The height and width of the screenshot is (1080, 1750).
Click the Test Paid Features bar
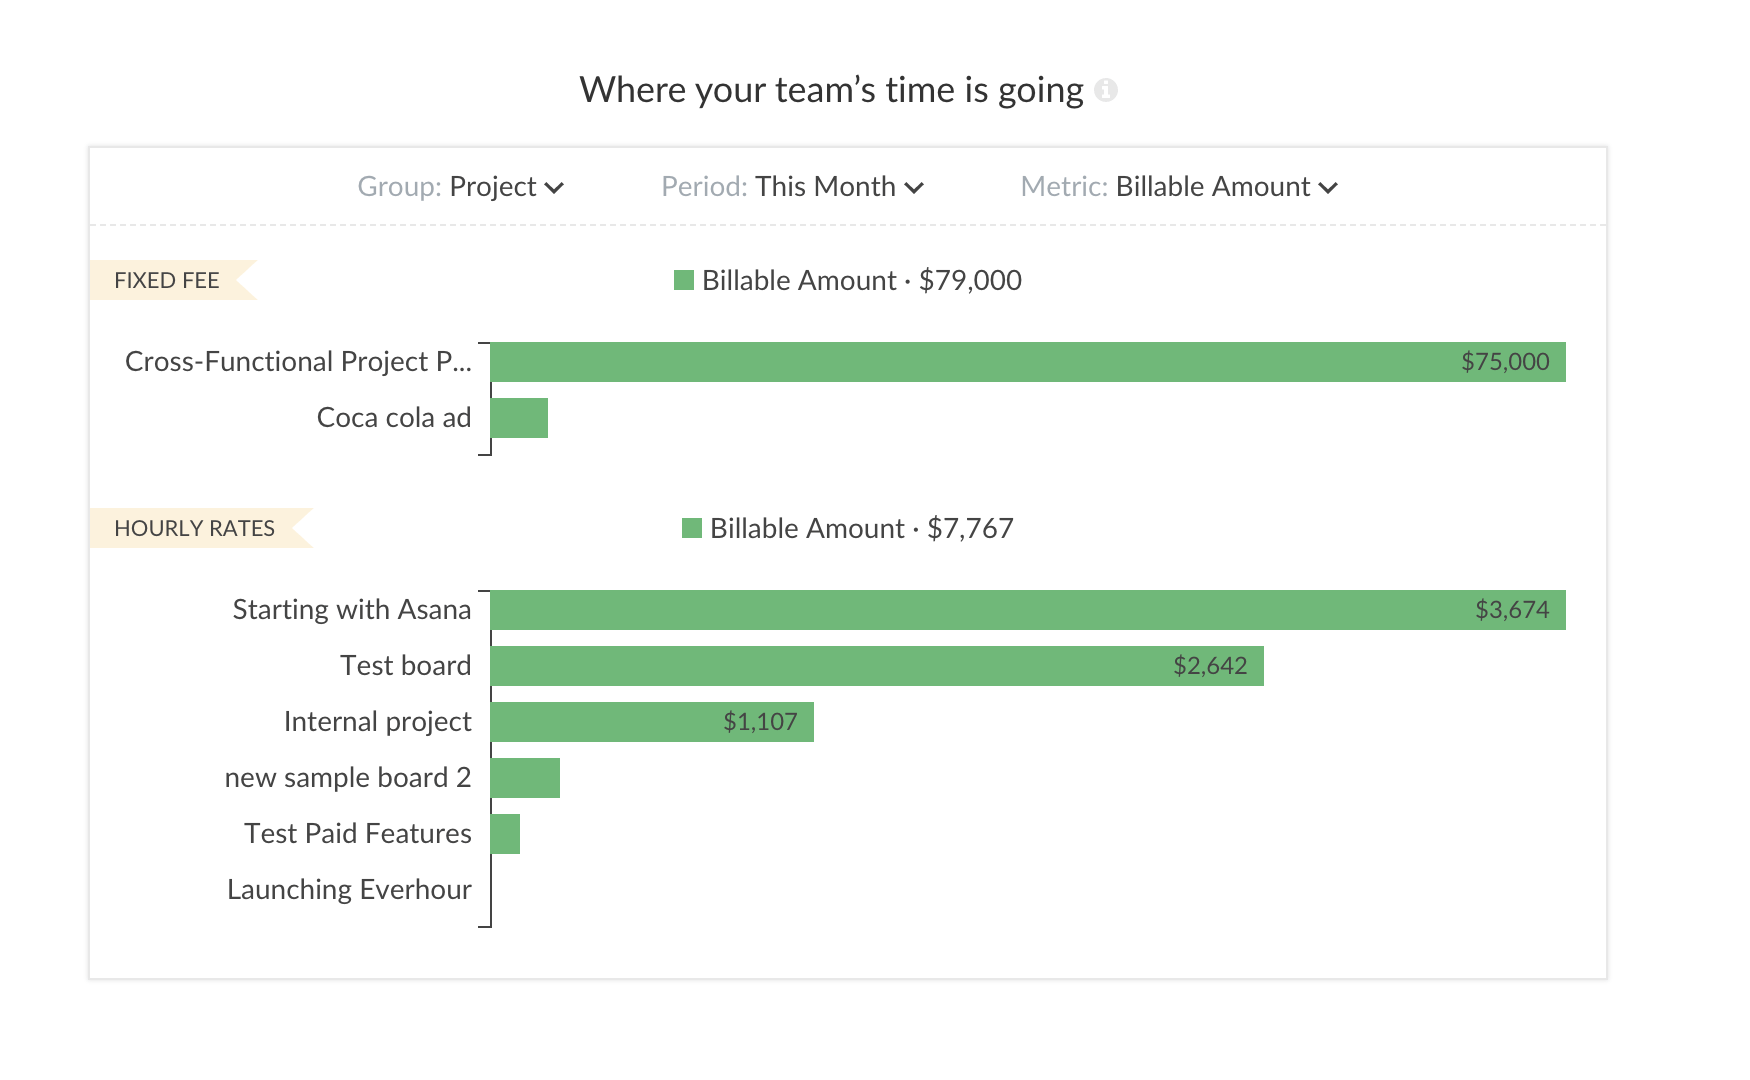pyautogui.click(x=505, y=834)
